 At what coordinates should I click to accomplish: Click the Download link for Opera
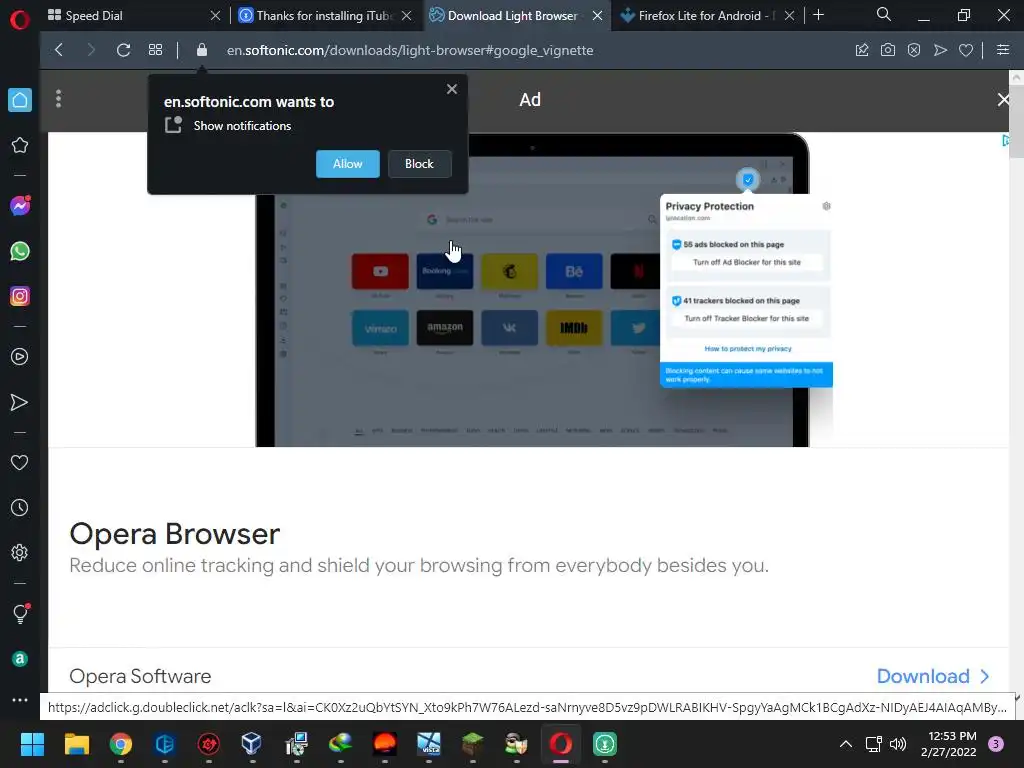pos(933,677)
